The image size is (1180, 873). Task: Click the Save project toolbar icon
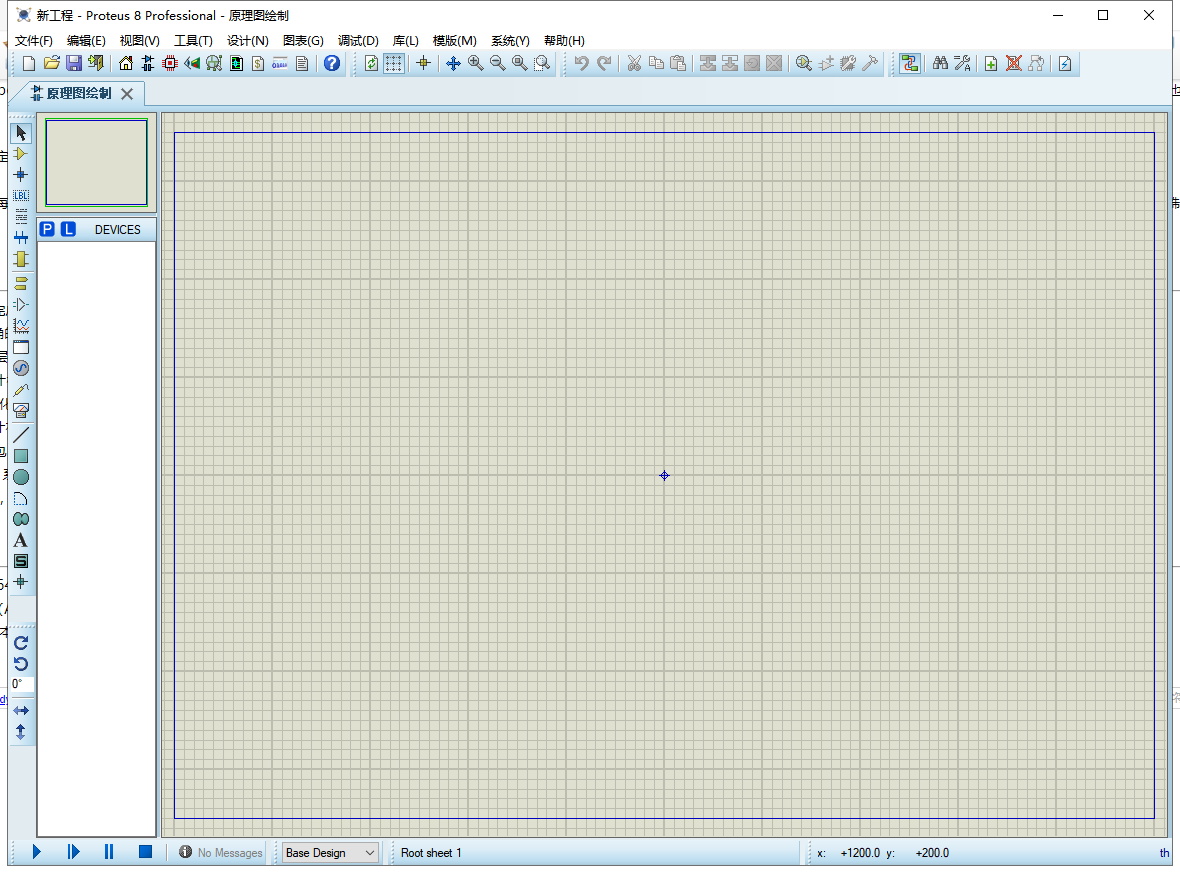(74, 63)
